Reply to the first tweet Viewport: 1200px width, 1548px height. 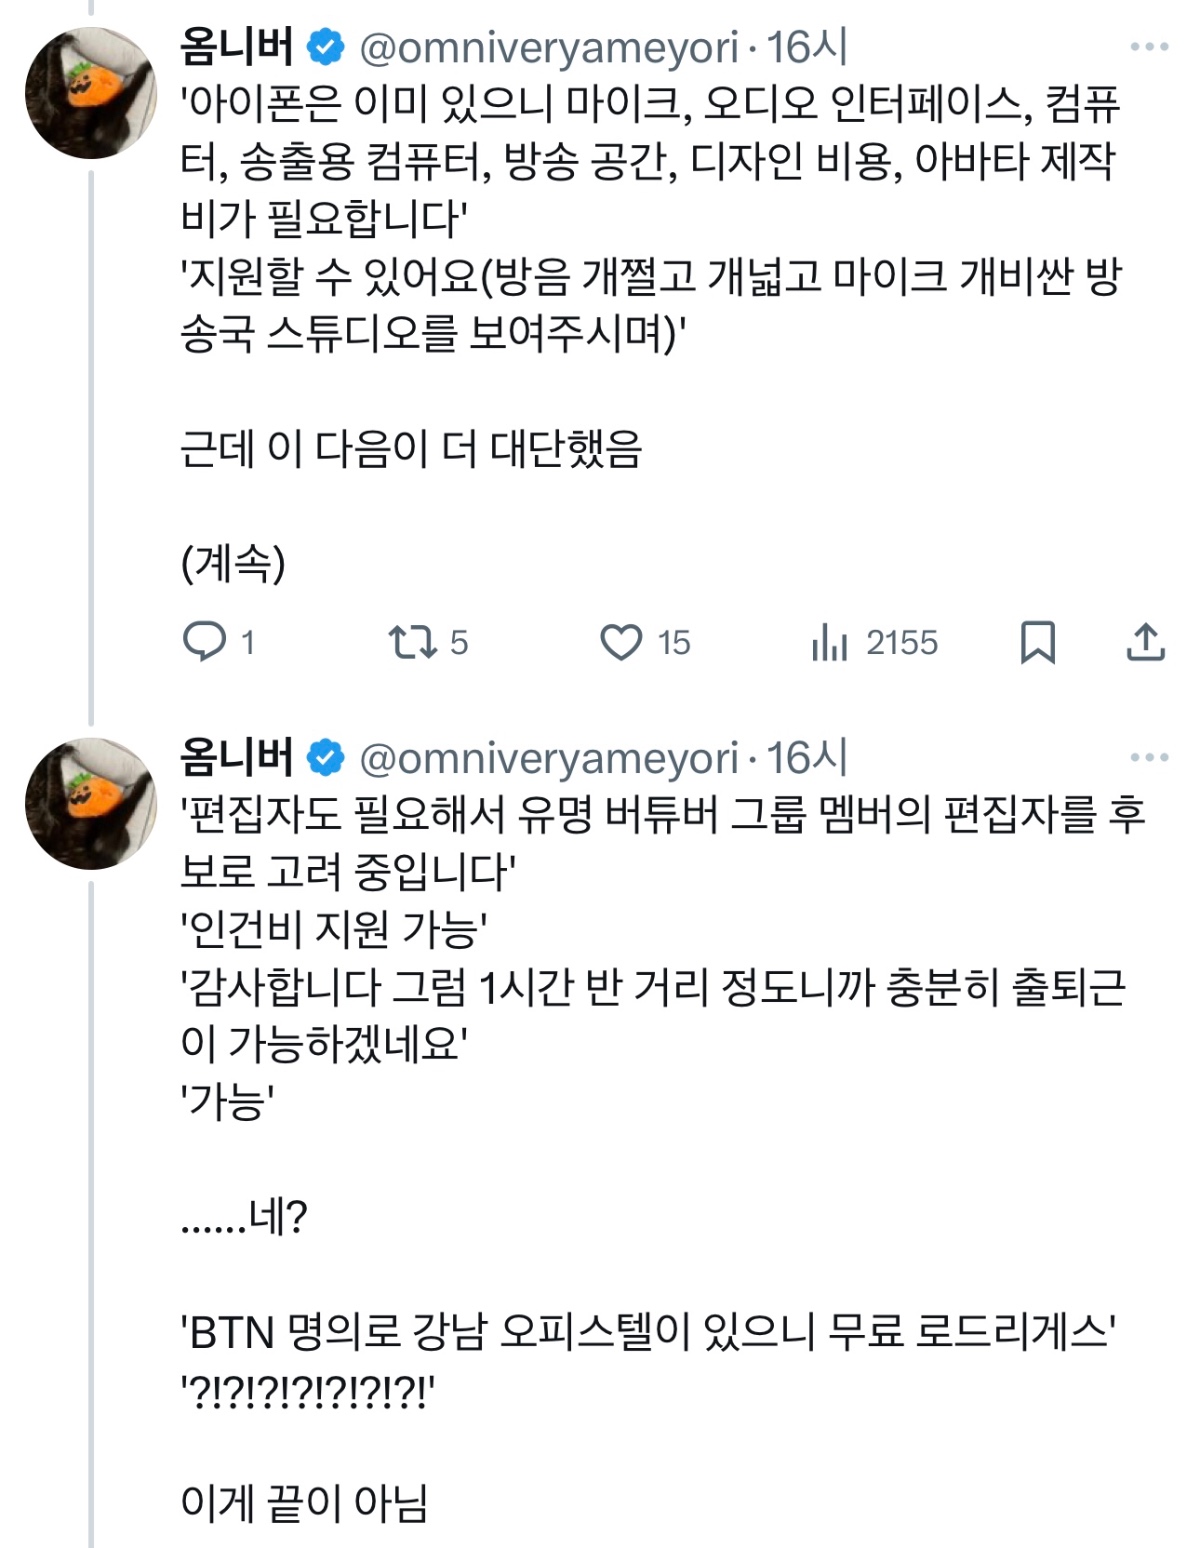(205, 642)
